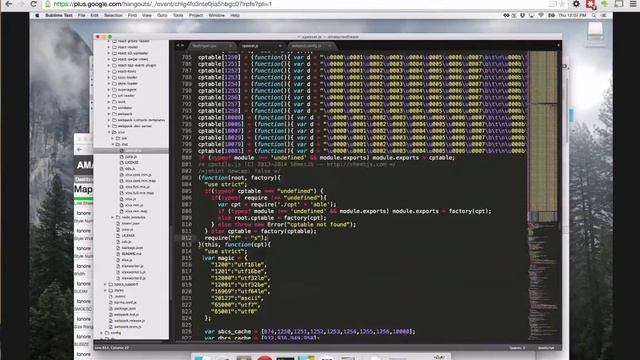Click the green lock icon in address bar
The width and height of the screenshot is (640, 360).
pos(48,4)
